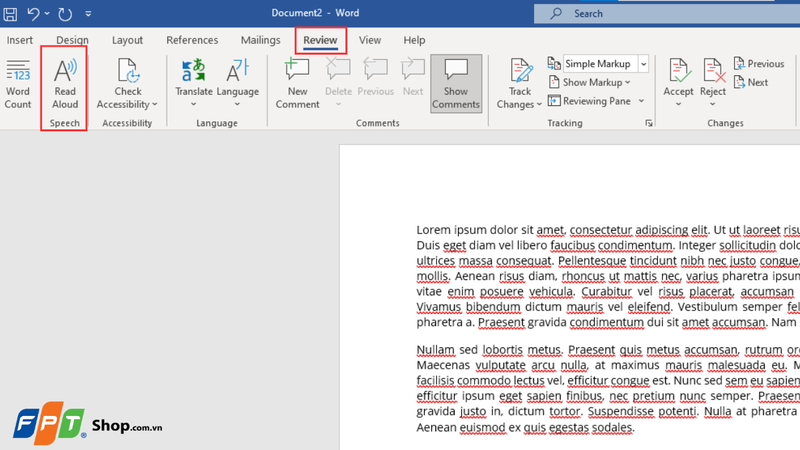Add a New Comment

pyautogui.click(x=297, y=84)
